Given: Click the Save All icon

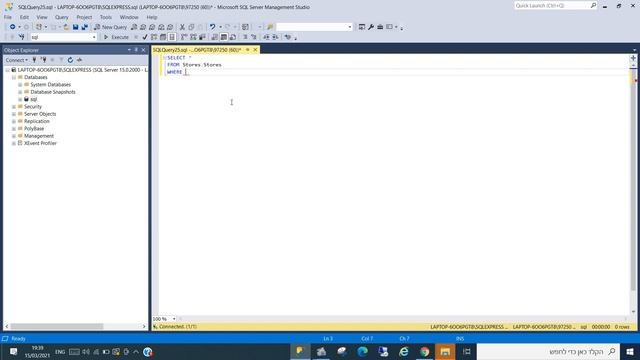Looking at the screenshot, I should click(84, 27).
